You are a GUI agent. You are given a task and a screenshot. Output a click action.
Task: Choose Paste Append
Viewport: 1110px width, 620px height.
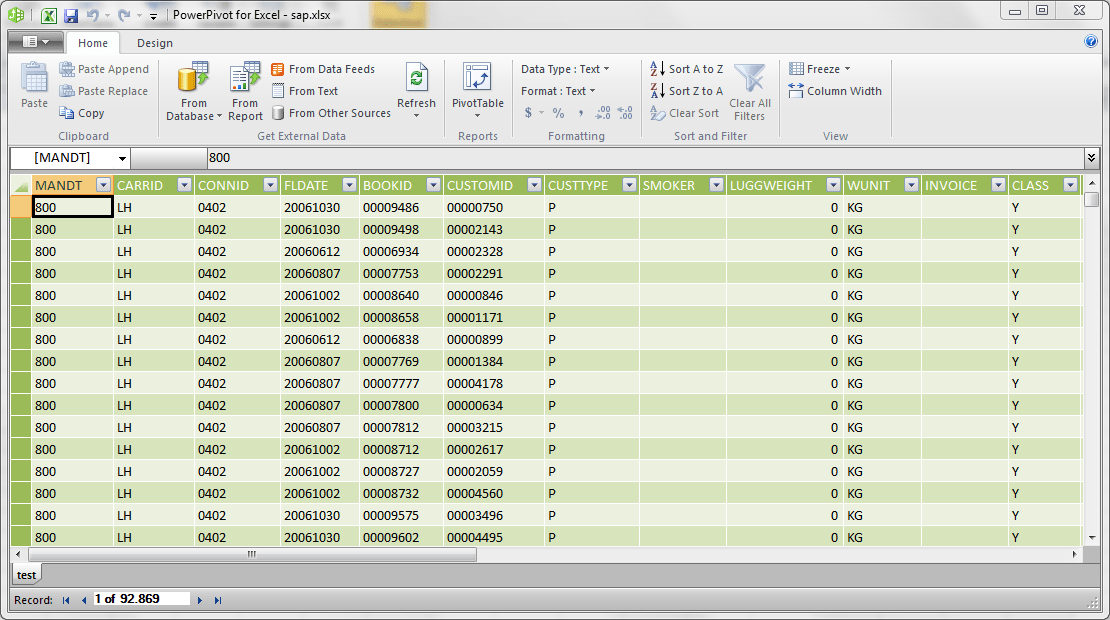(104, 69)
